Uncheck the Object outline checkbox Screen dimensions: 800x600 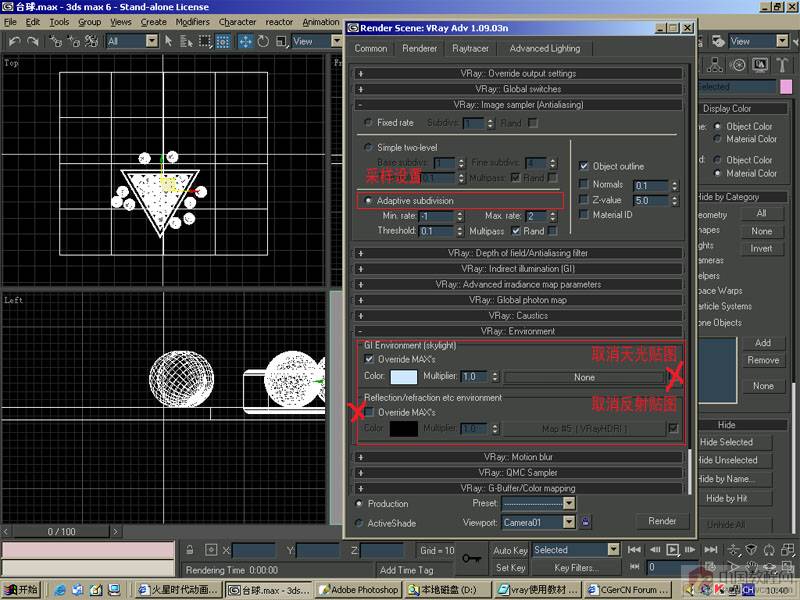[584, 166]
